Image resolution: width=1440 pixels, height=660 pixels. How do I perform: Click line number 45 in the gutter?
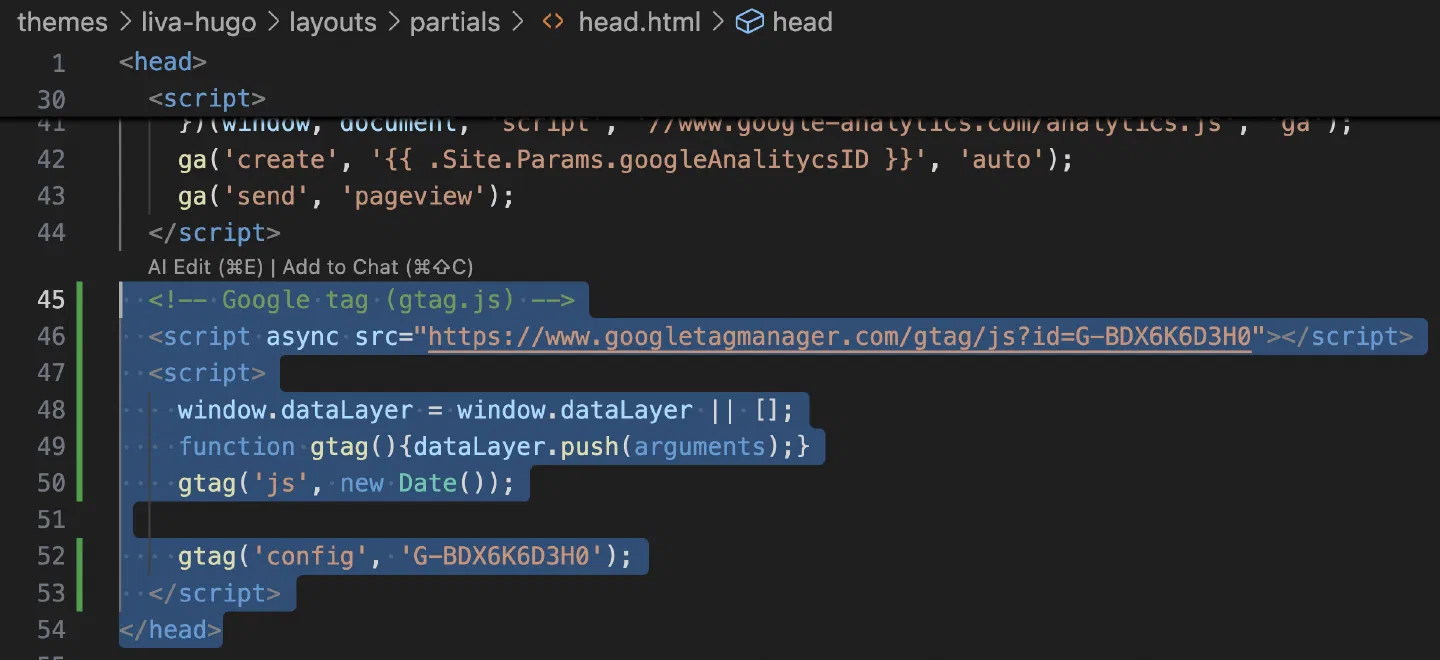[51, 300]
